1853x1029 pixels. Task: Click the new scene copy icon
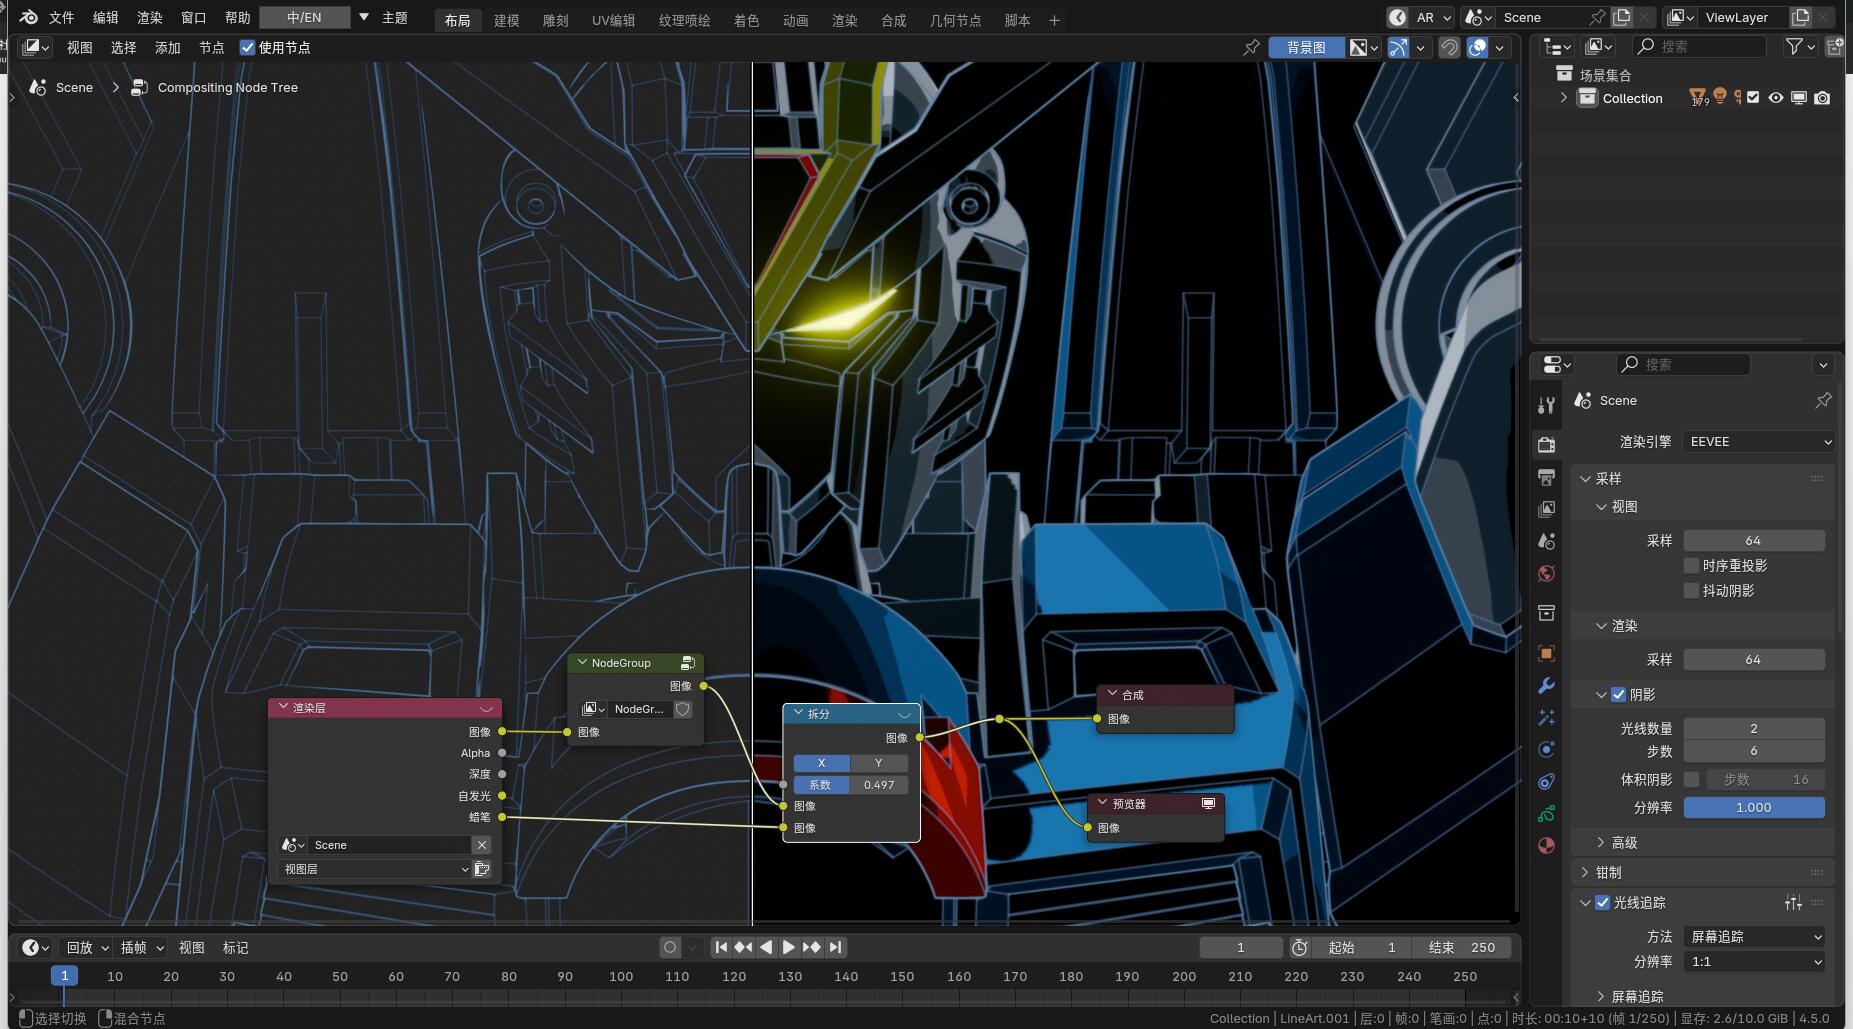(x=1621, y=17)
